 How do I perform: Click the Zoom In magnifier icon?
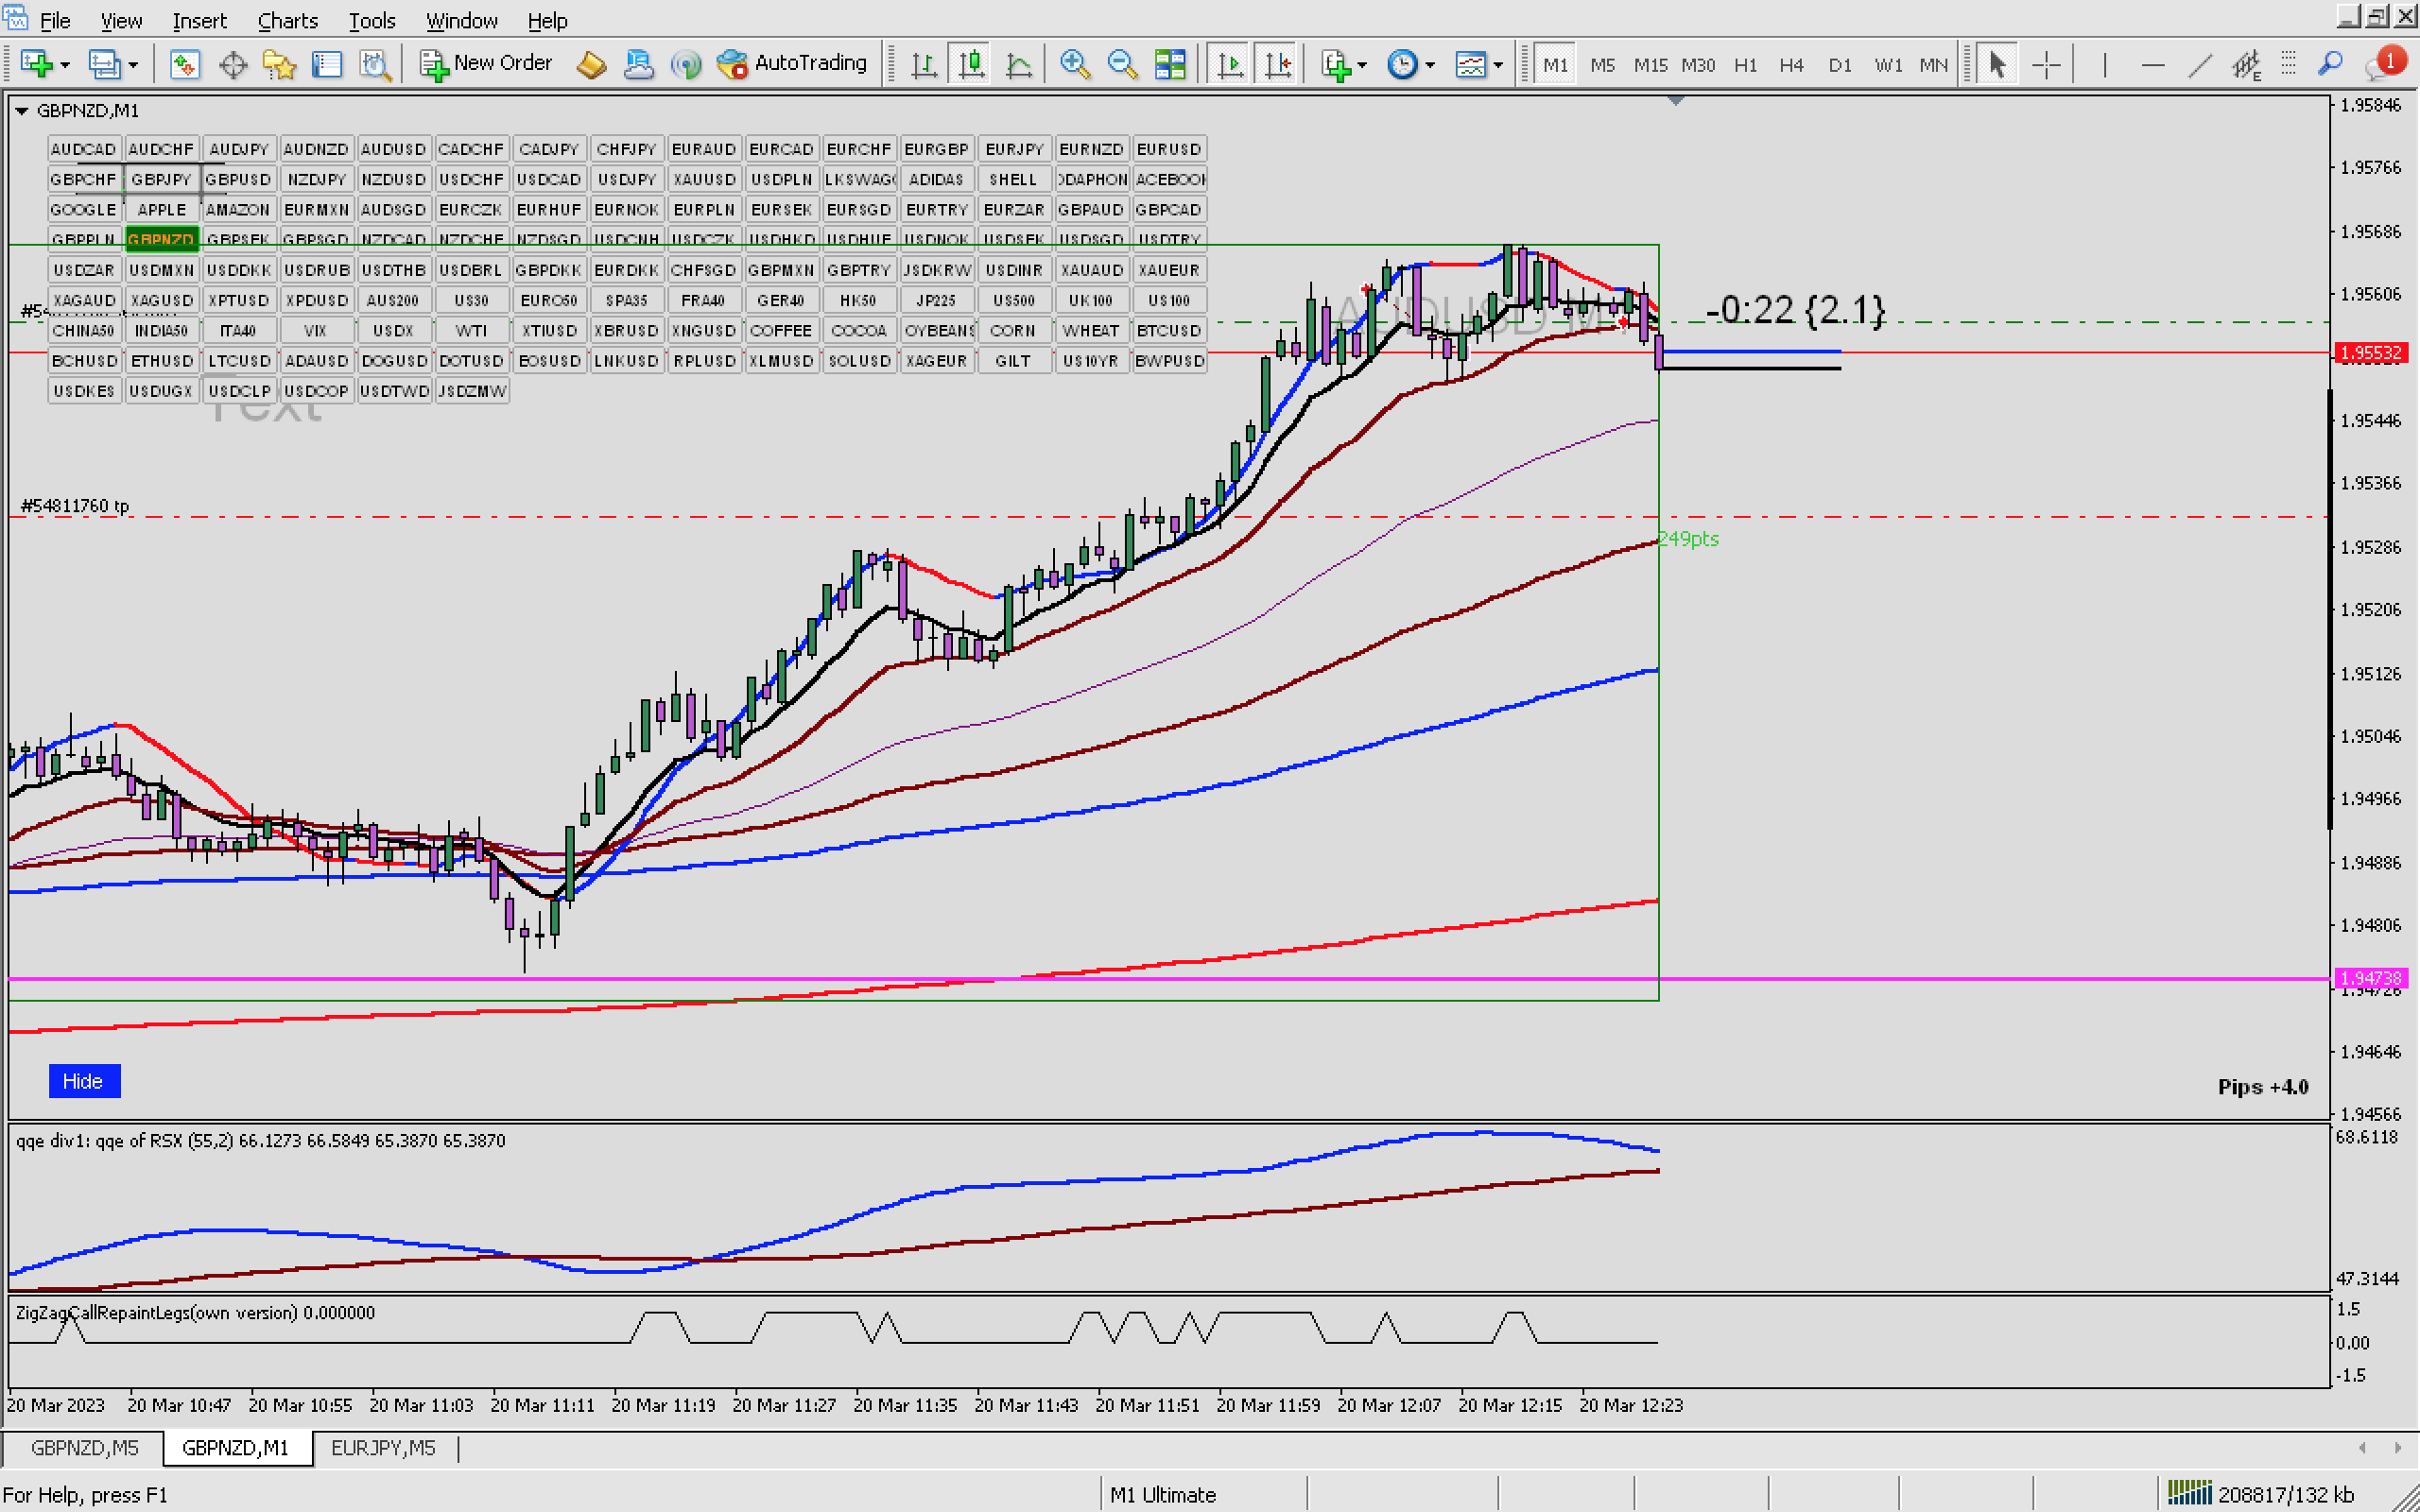[1074, 65]
